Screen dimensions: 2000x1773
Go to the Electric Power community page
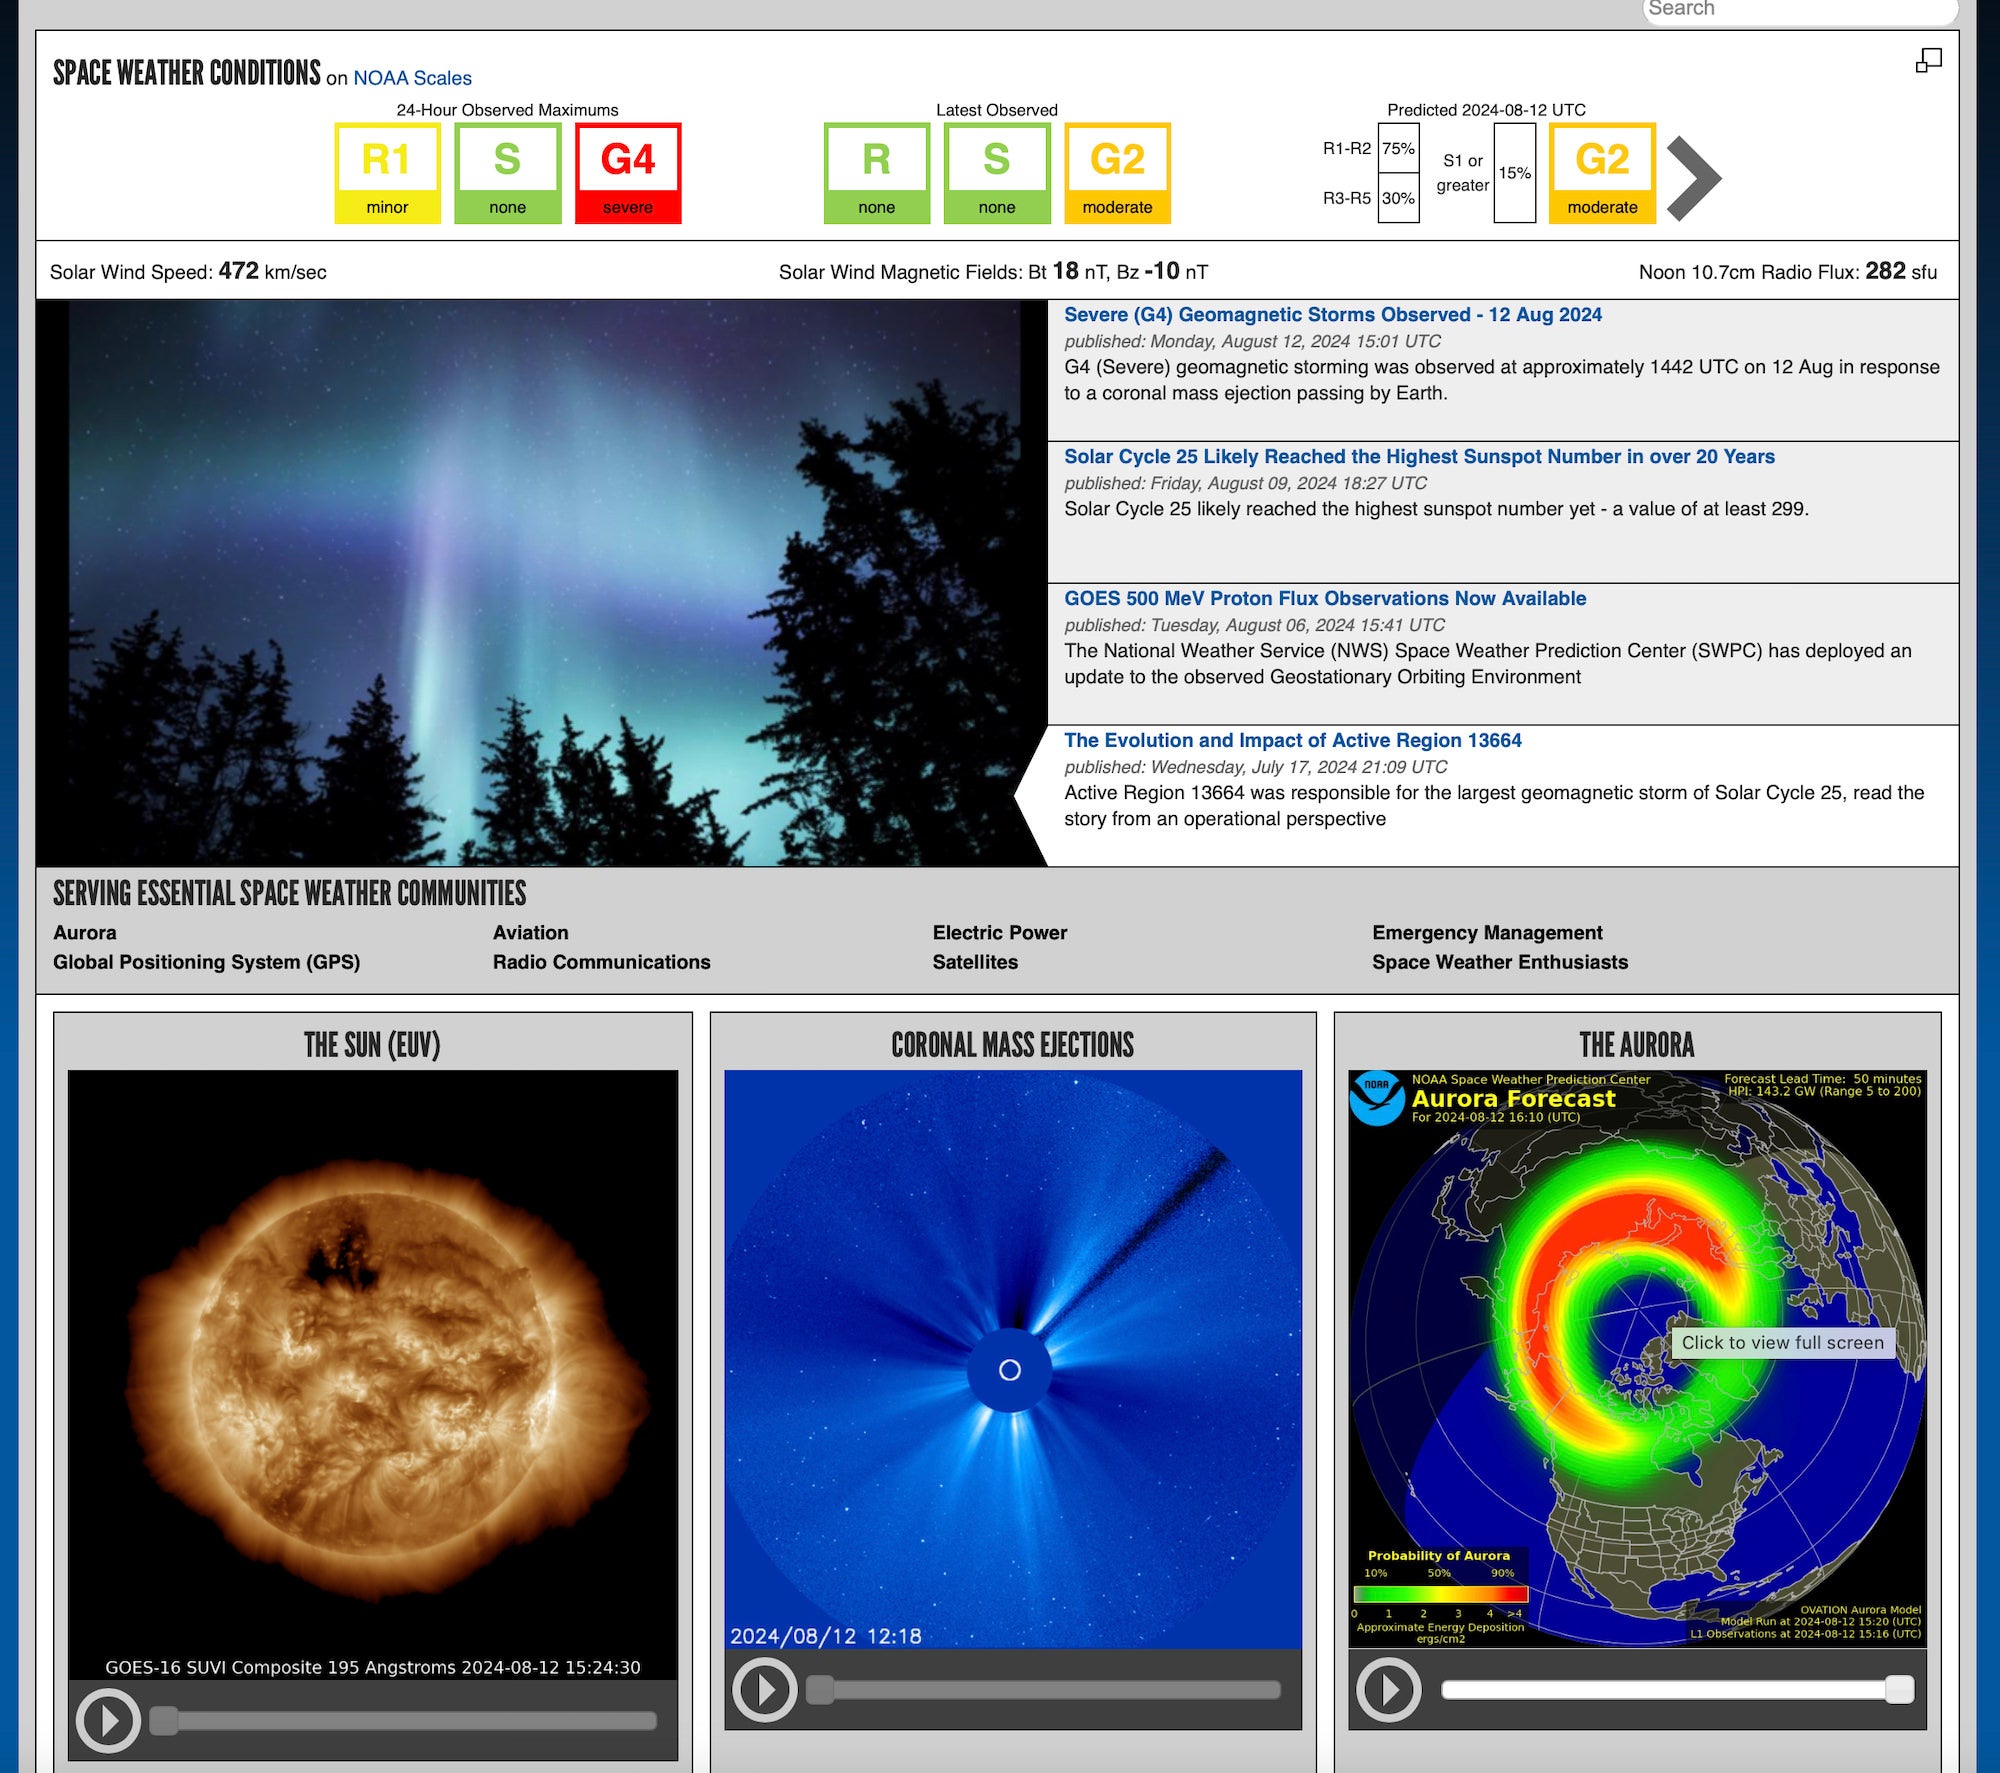tap(999, 932)
